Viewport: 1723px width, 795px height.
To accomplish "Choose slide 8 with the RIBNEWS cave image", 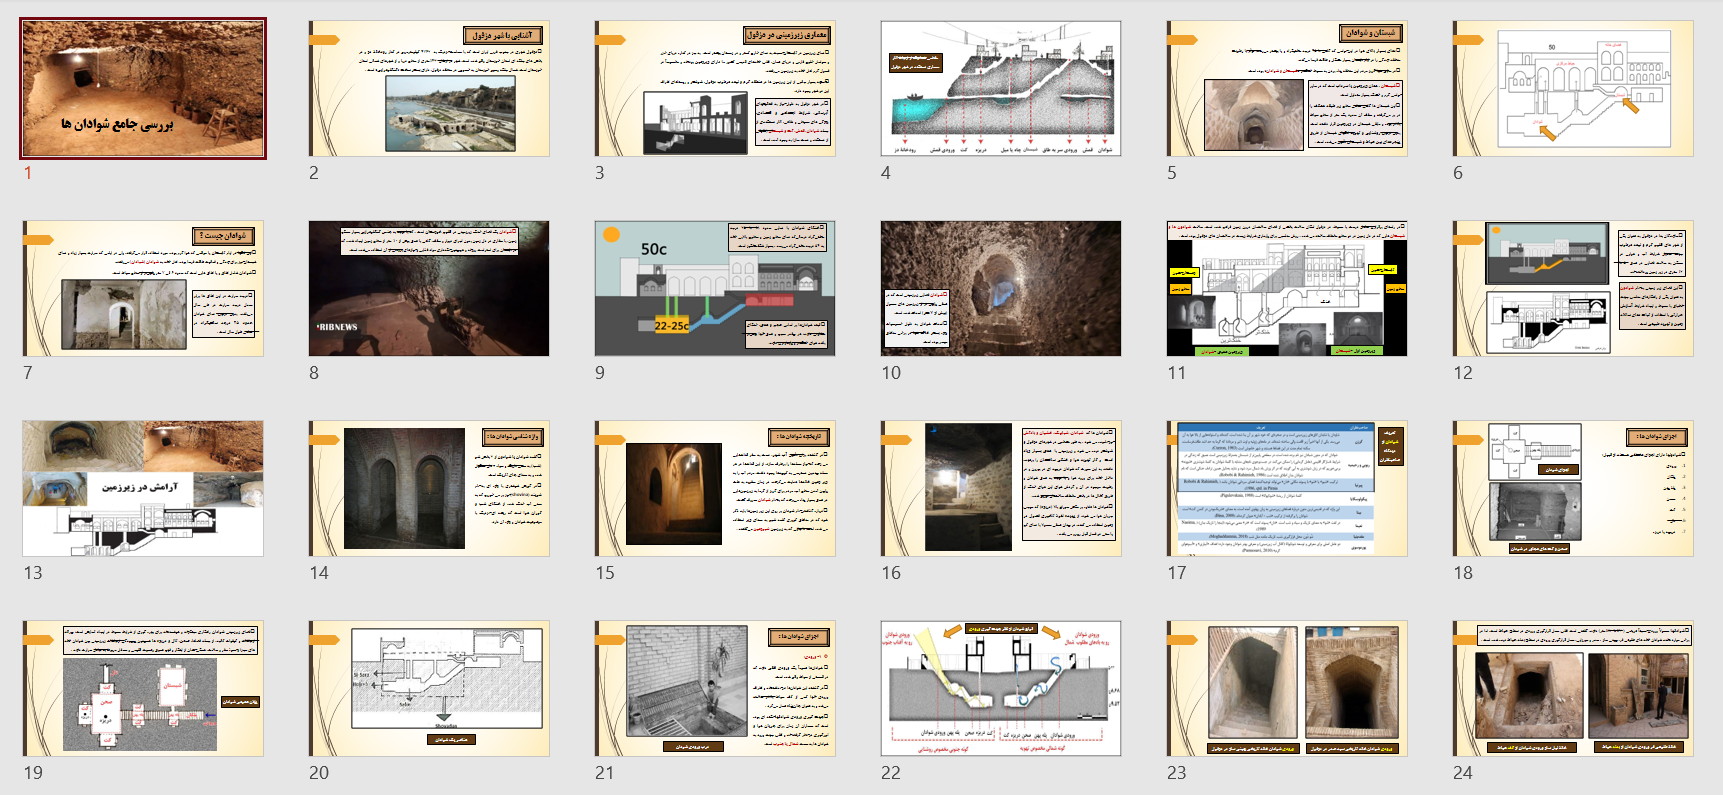I will 429,288.
